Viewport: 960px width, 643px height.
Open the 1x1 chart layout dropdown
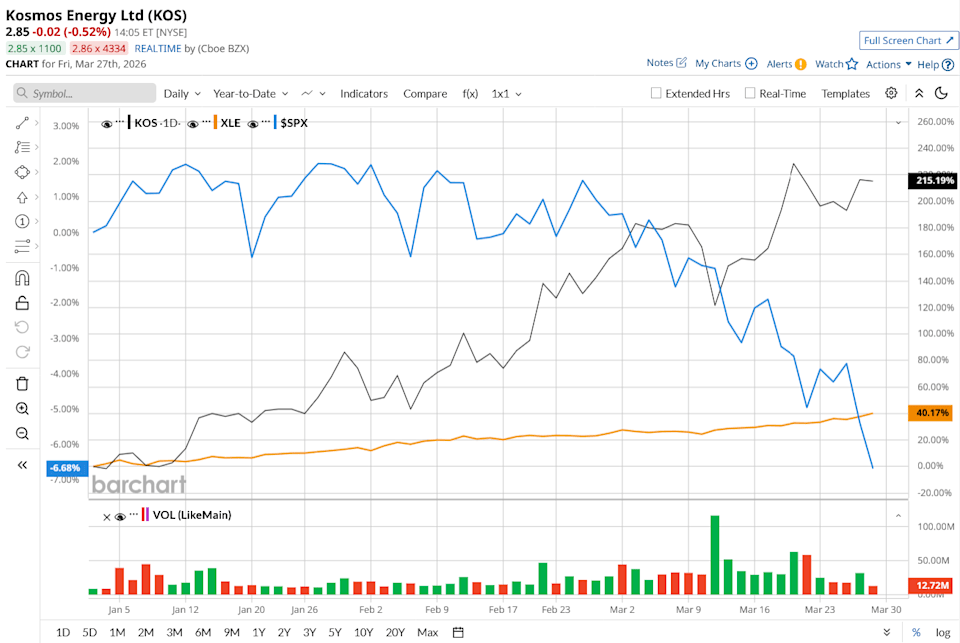(503, 93)
